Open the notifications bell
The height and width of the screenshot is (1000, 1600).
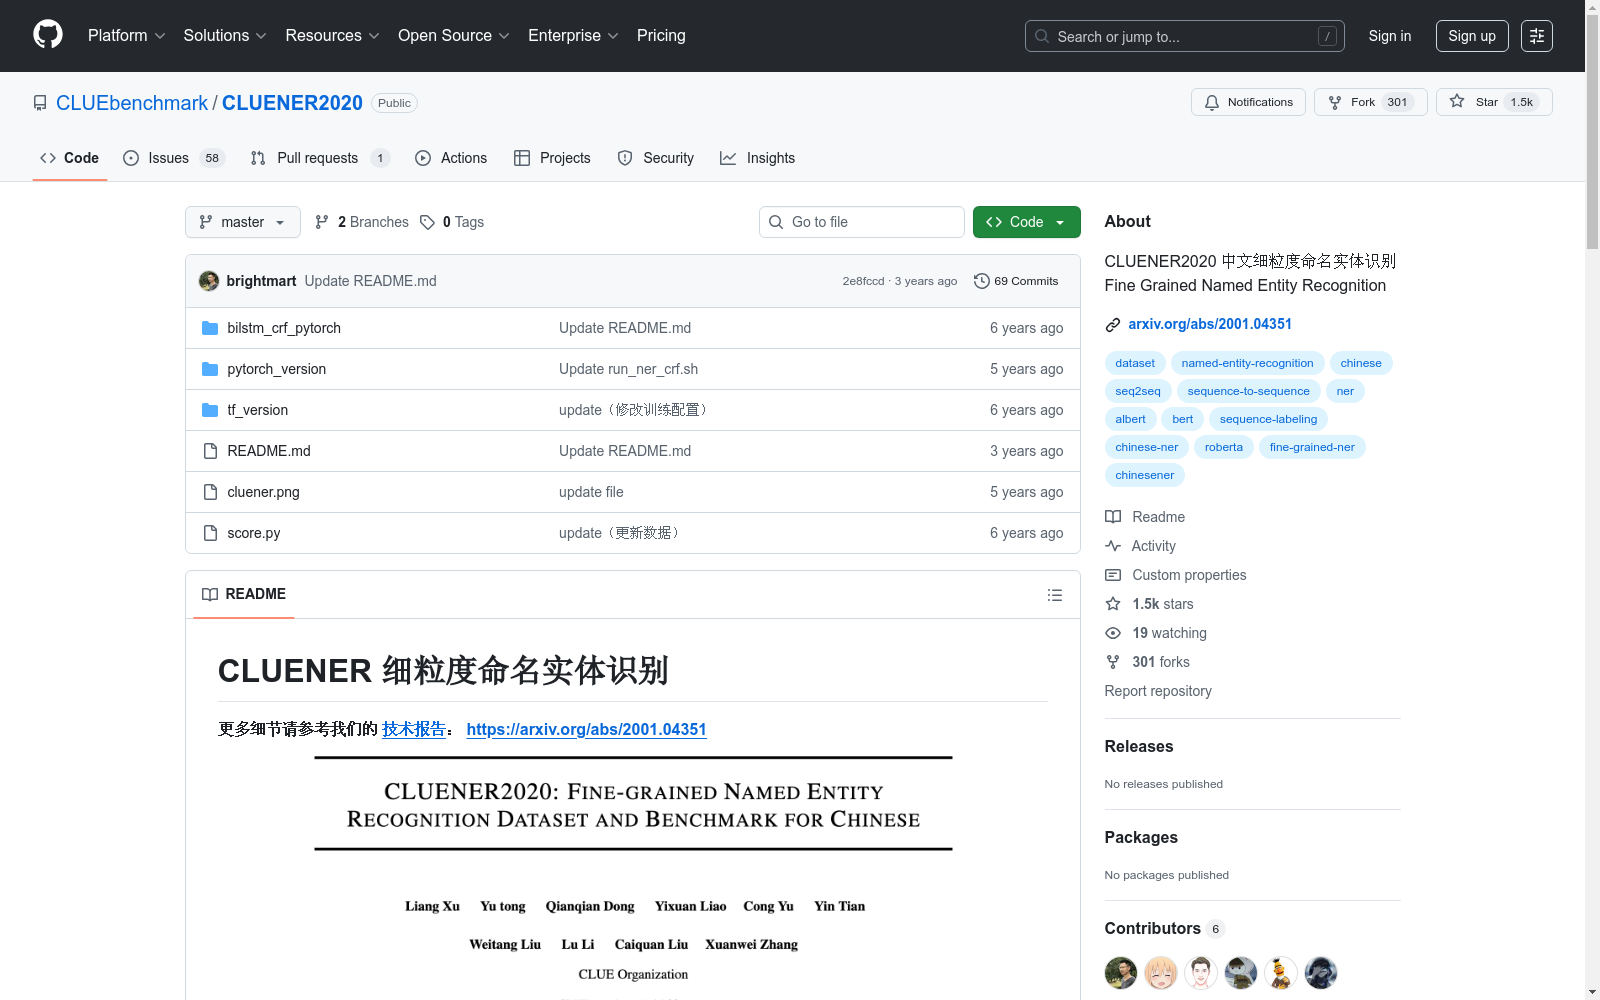[x=1211, y=102]
